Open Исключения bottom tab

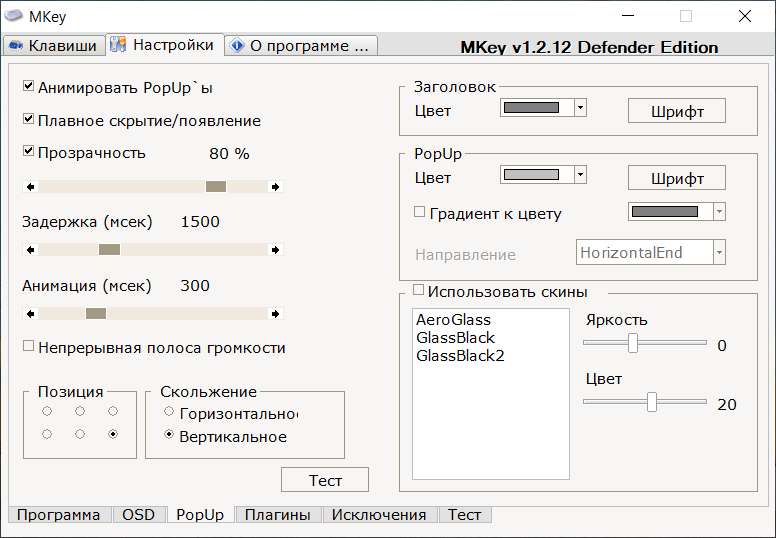379,515
